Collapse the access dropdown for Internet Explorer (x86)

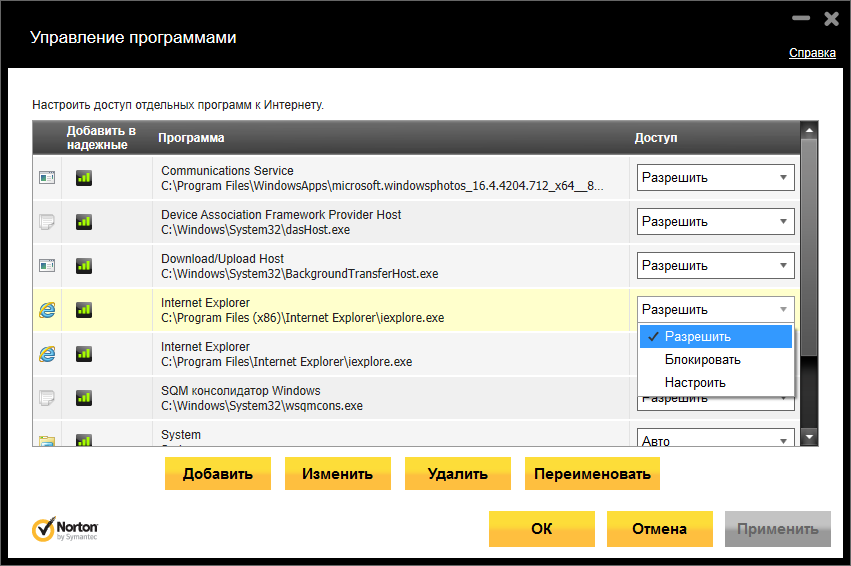(x=715, y=309)
